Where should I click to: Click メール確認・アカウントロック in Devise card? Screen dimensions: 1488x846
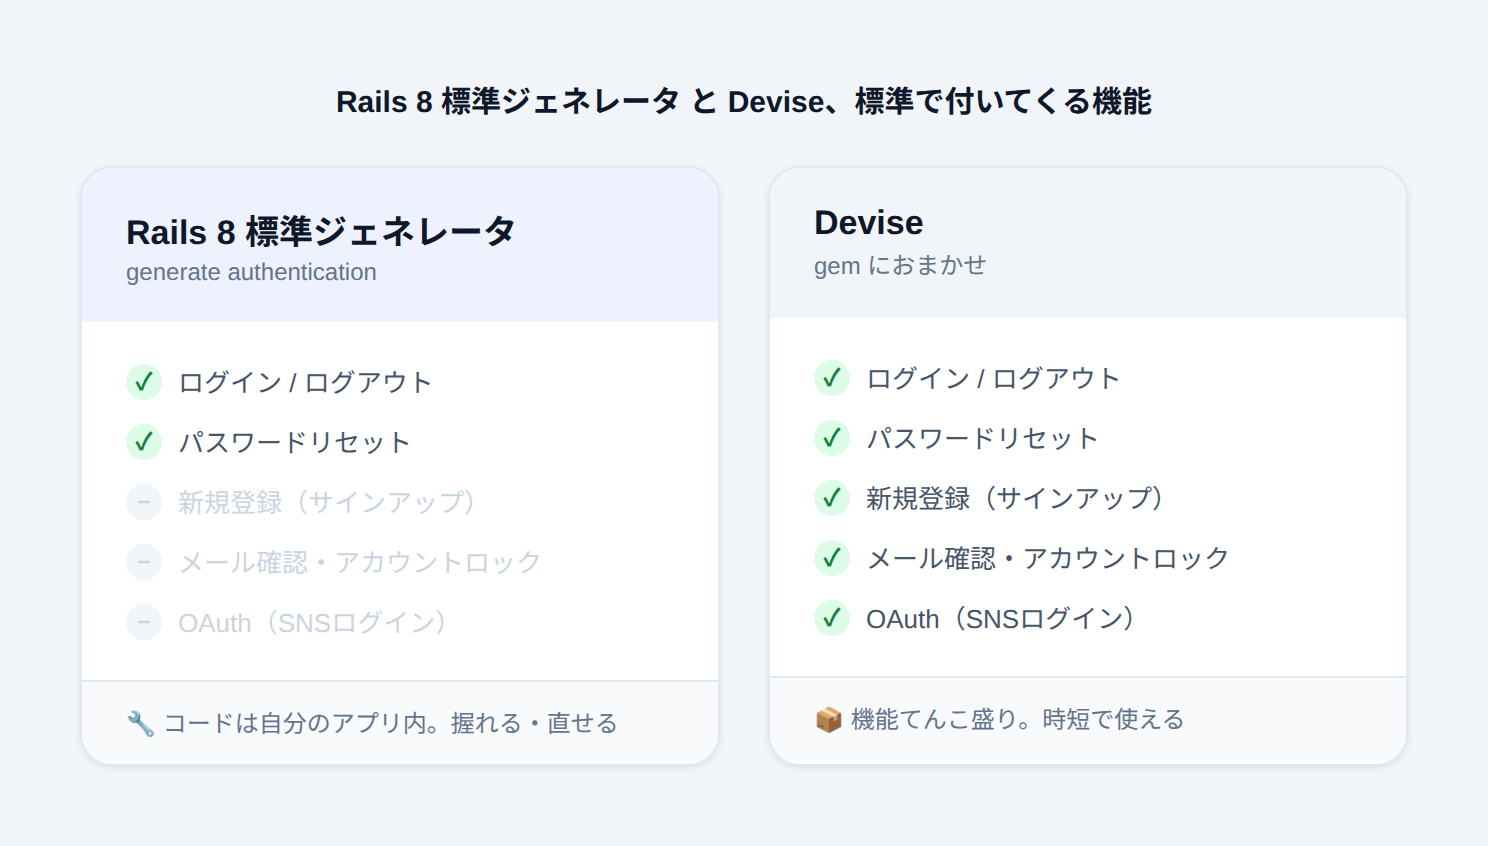tap(1048, 558)
